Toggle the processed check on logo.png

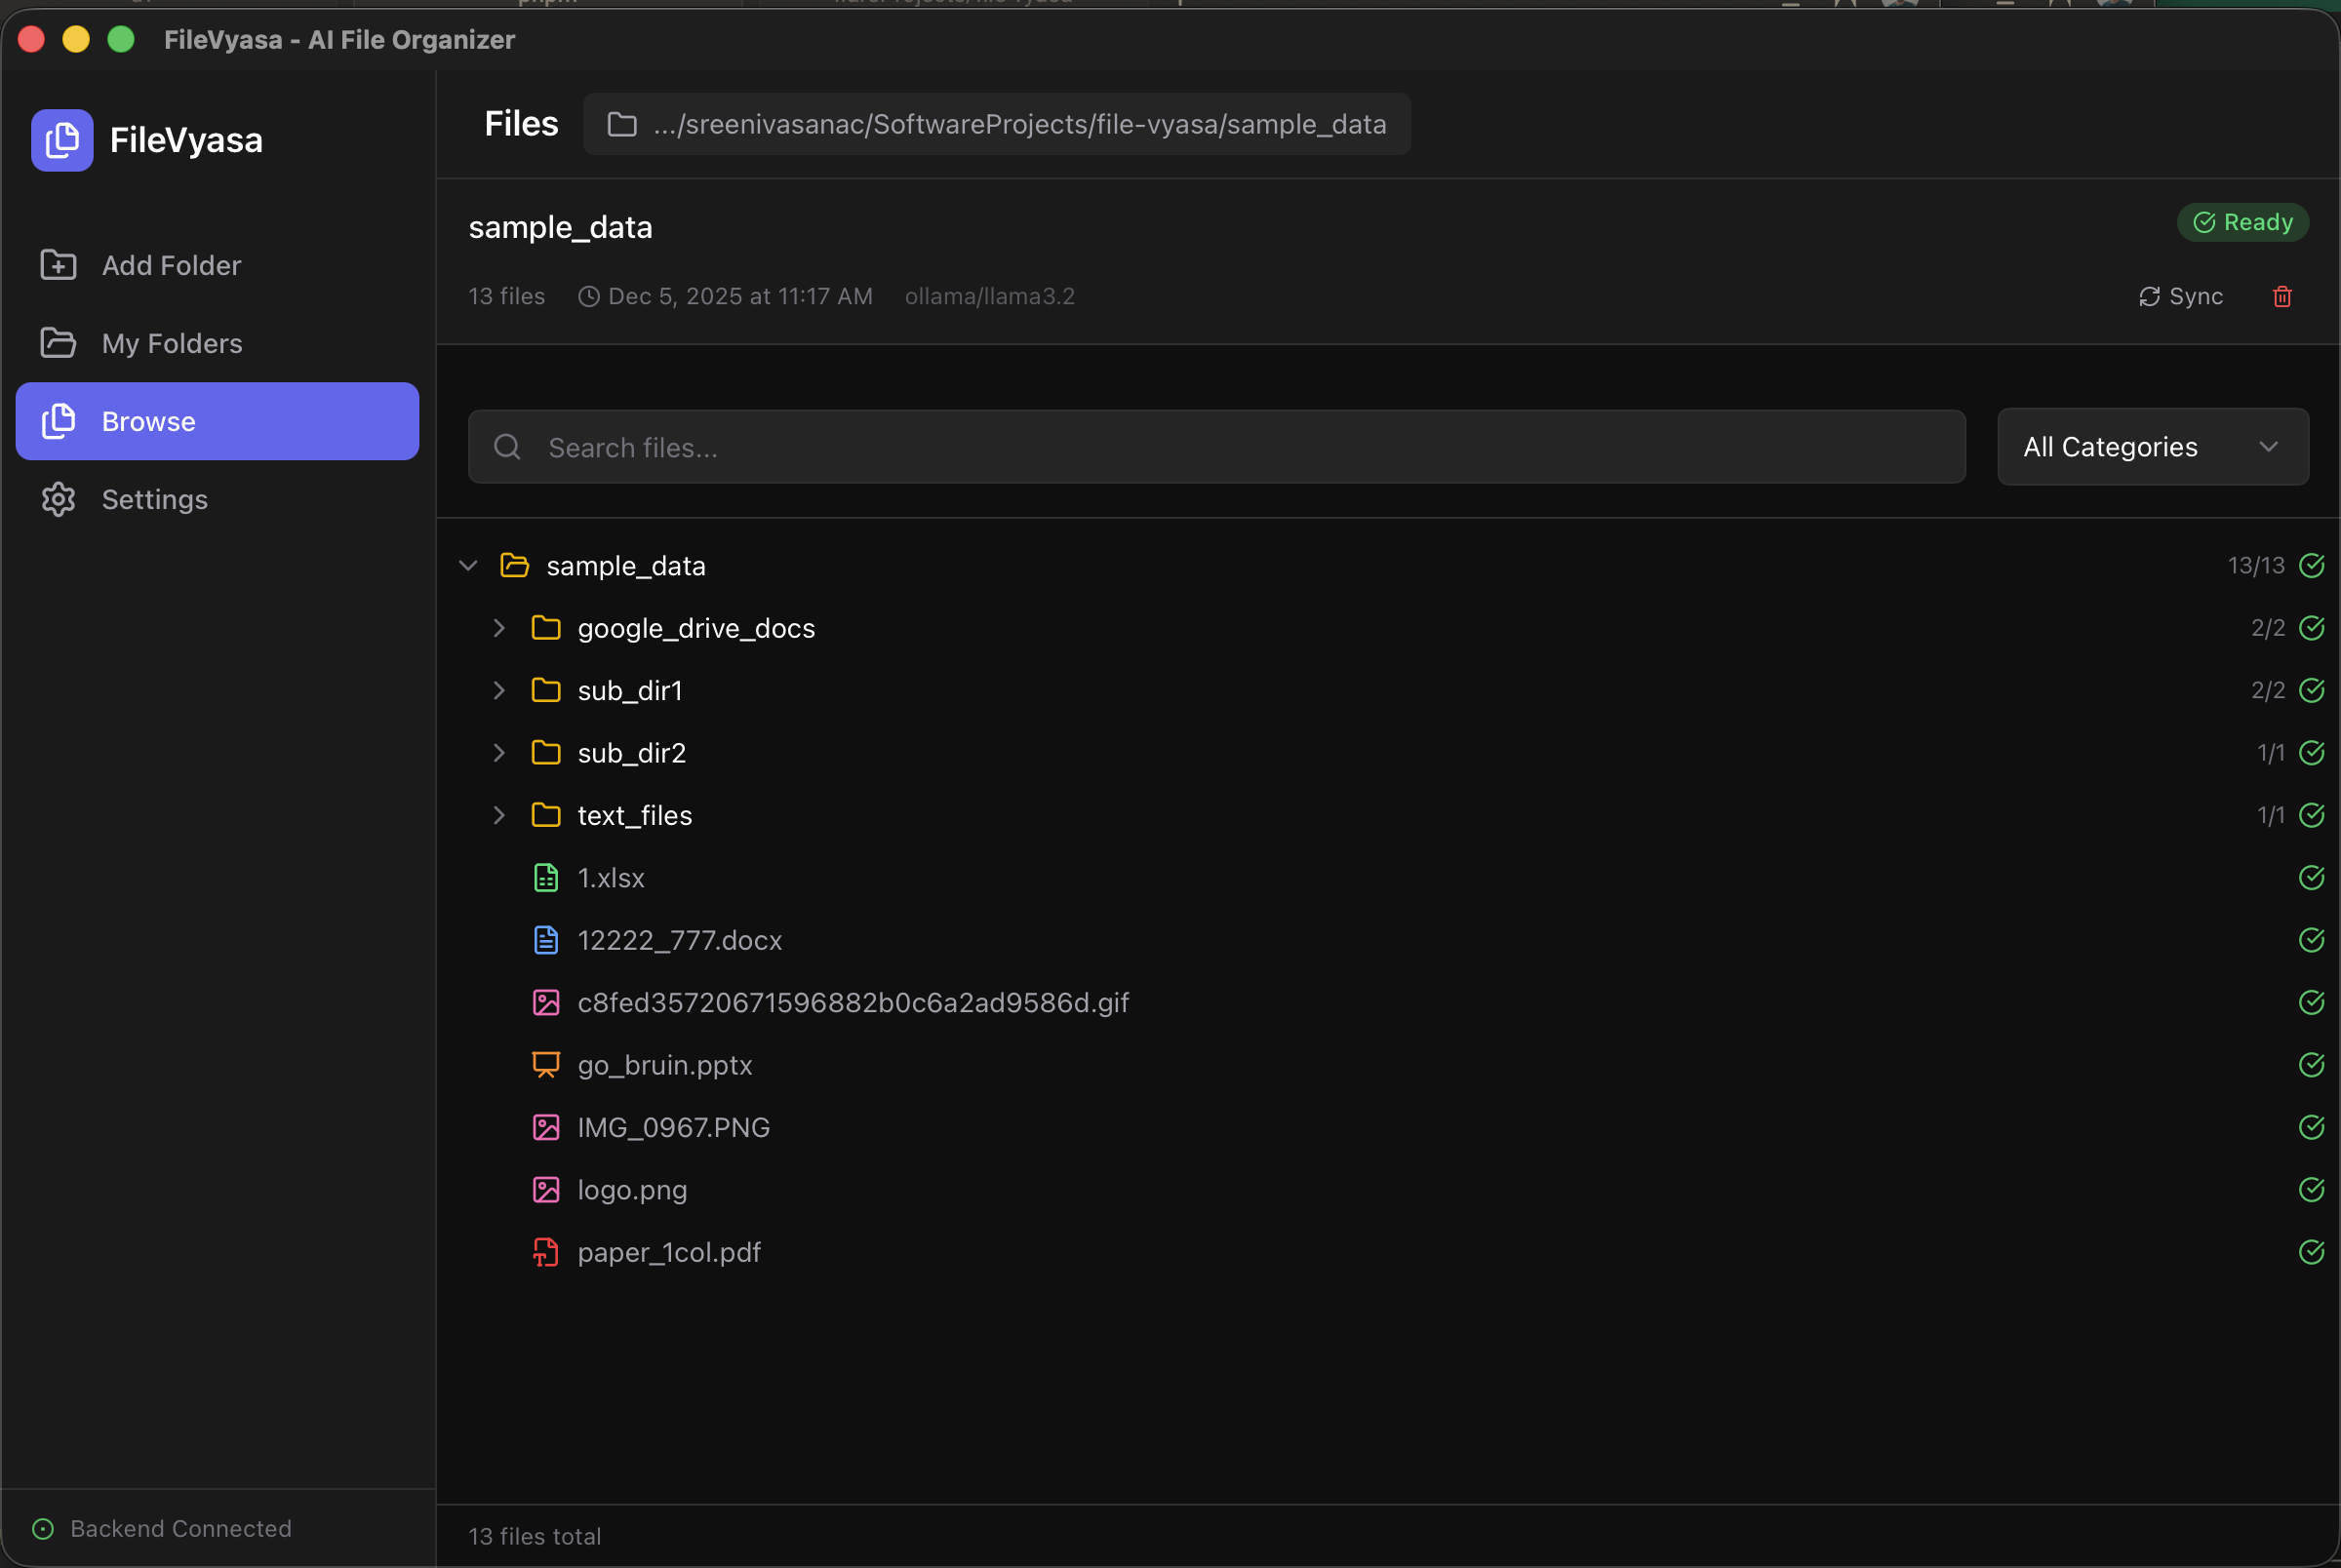point(2312,1189)
